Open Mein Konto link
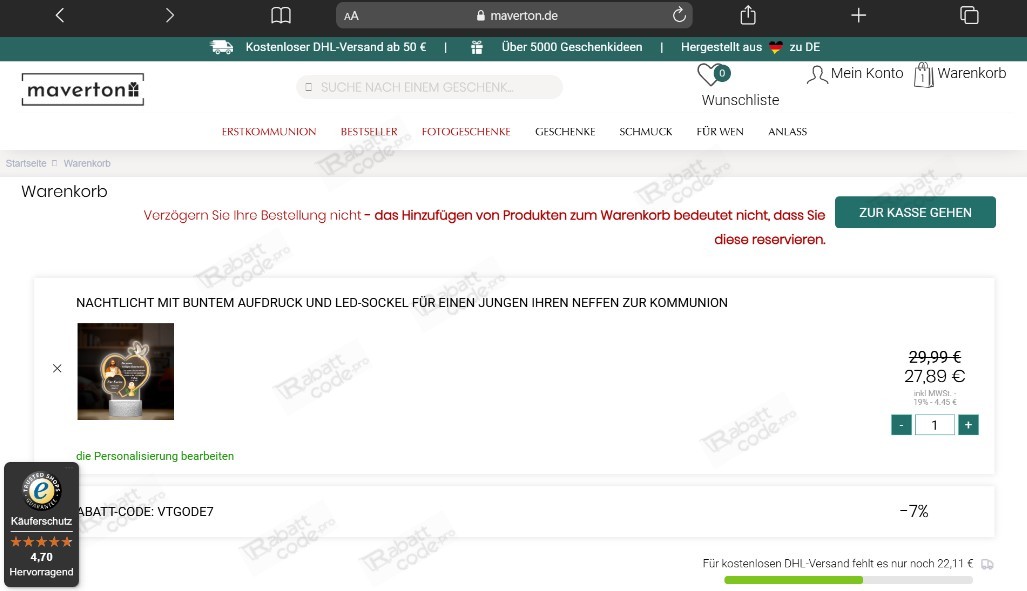Screen dimensions: 1027x591 click(867, 73)
